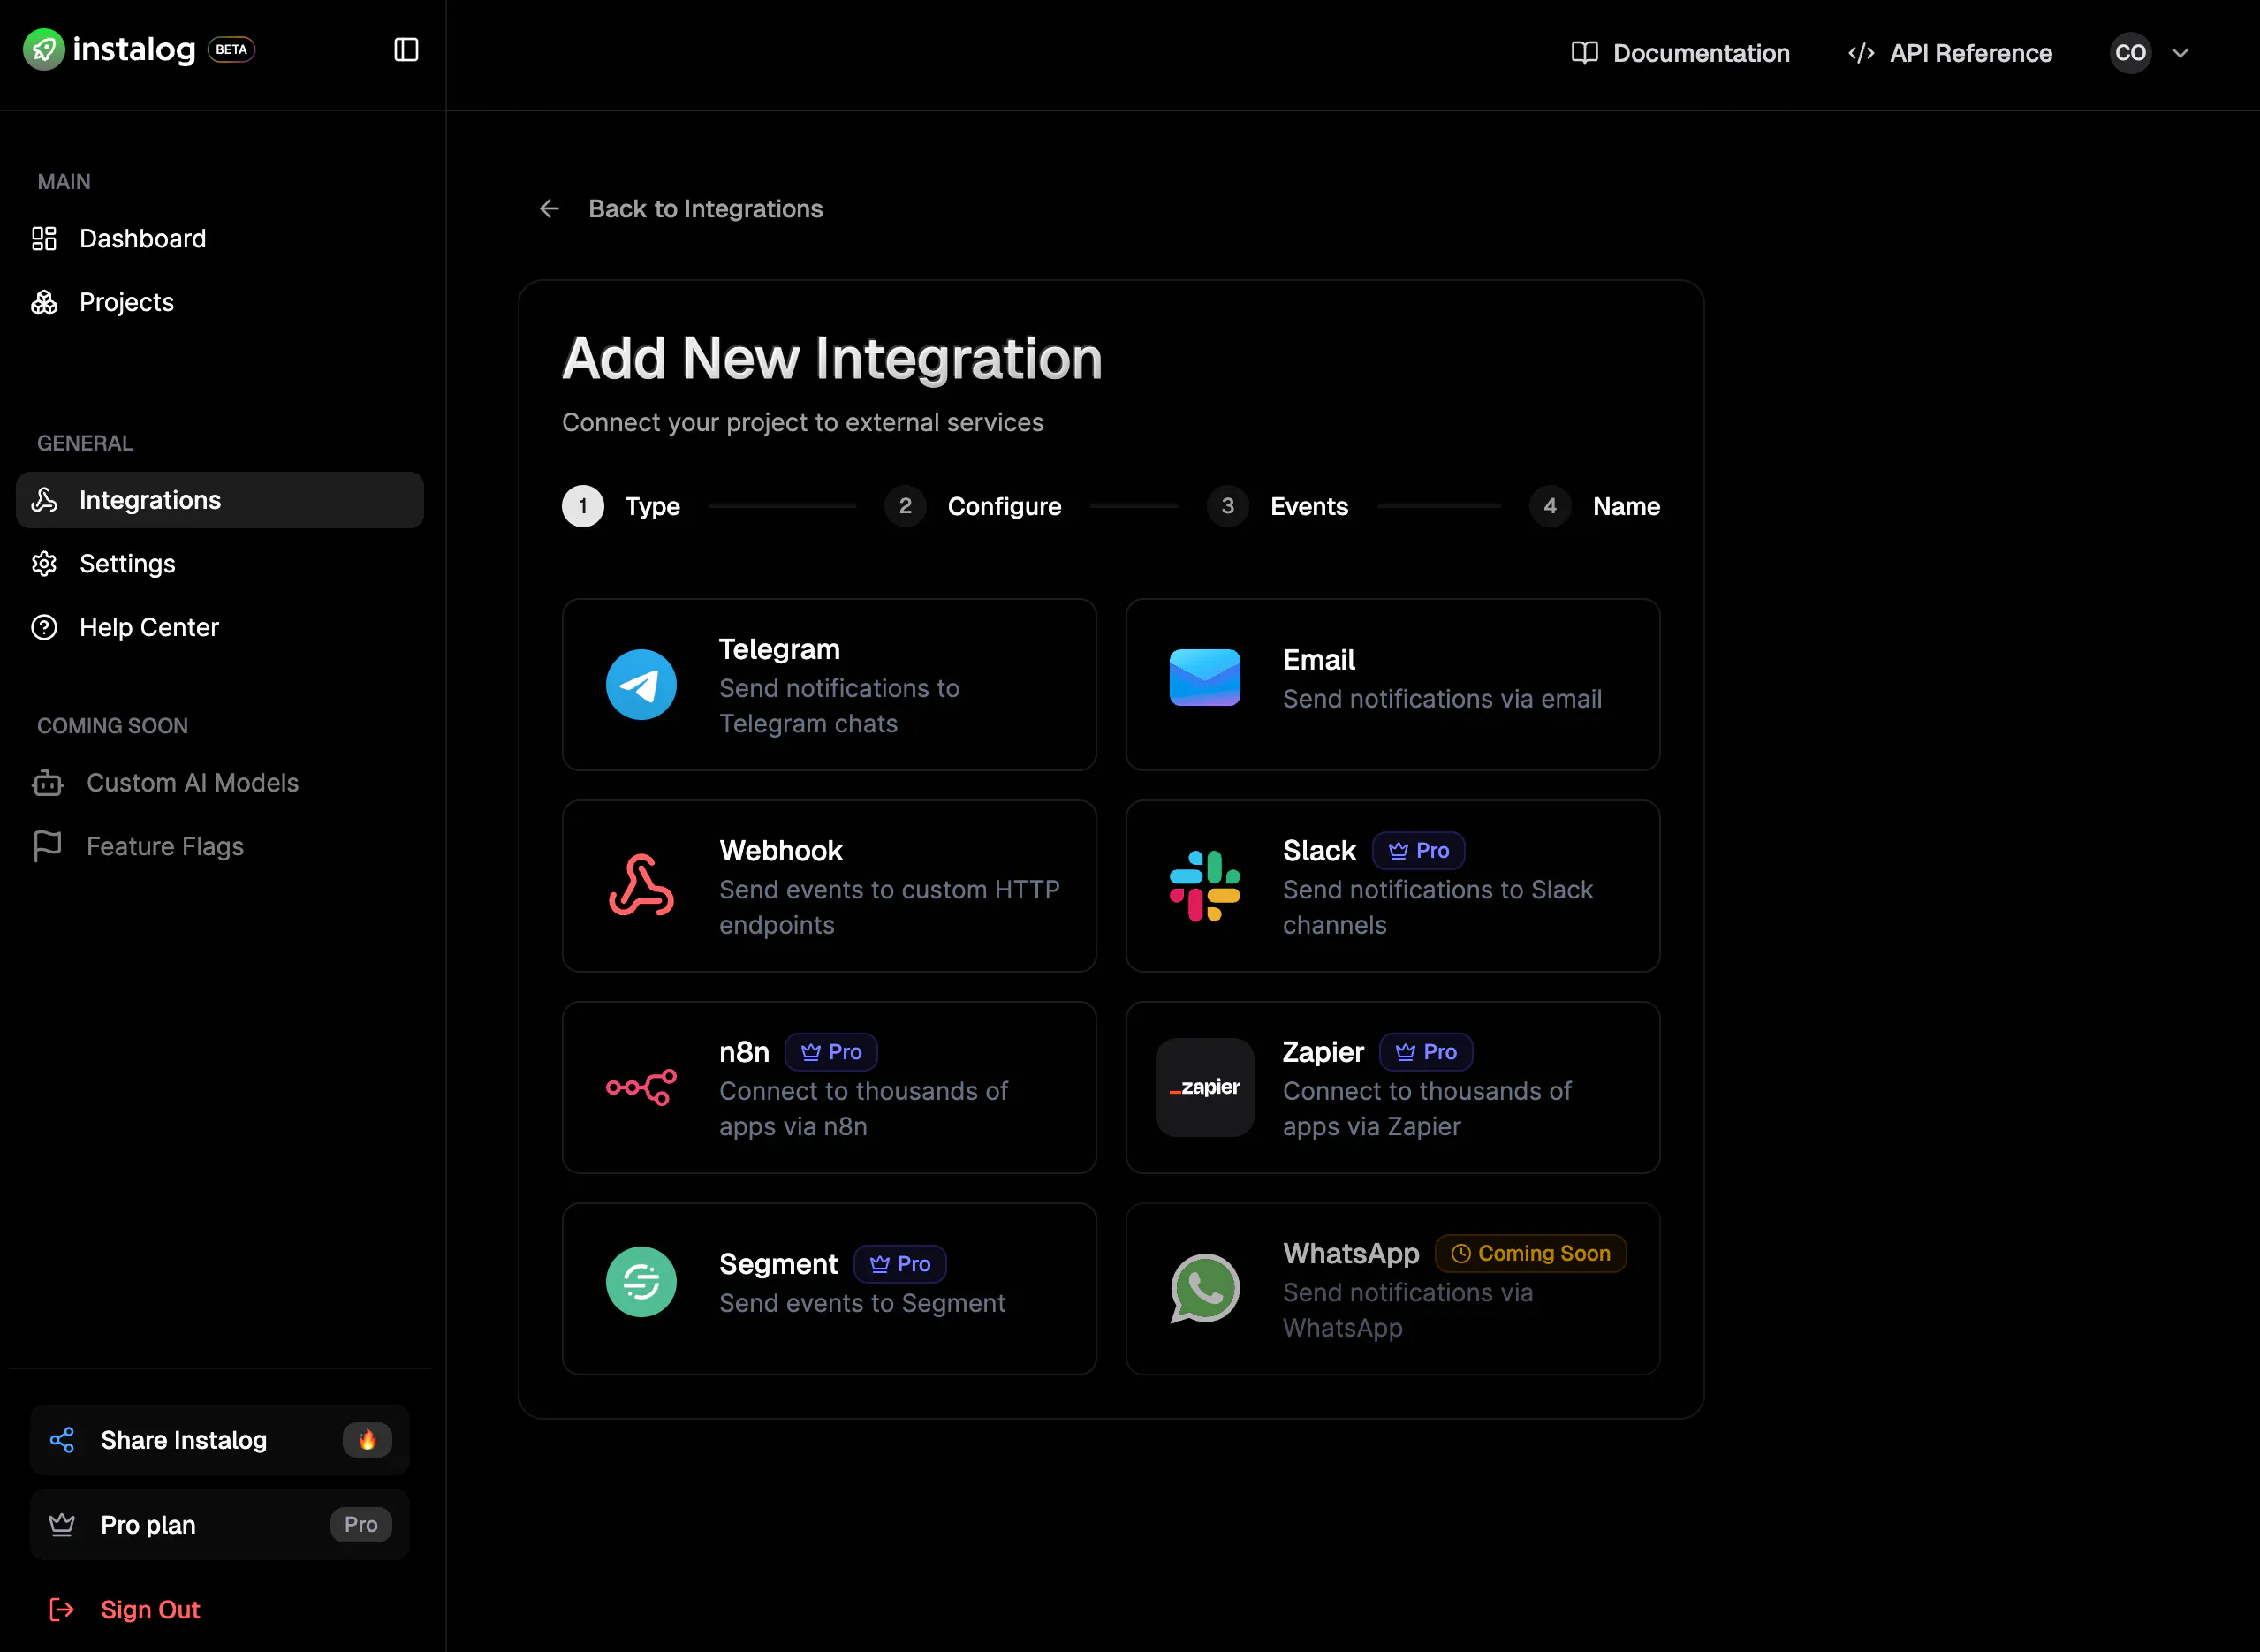Click the fire badge on Share Instalog
2260x1652 pixels.
point(367,1440)
